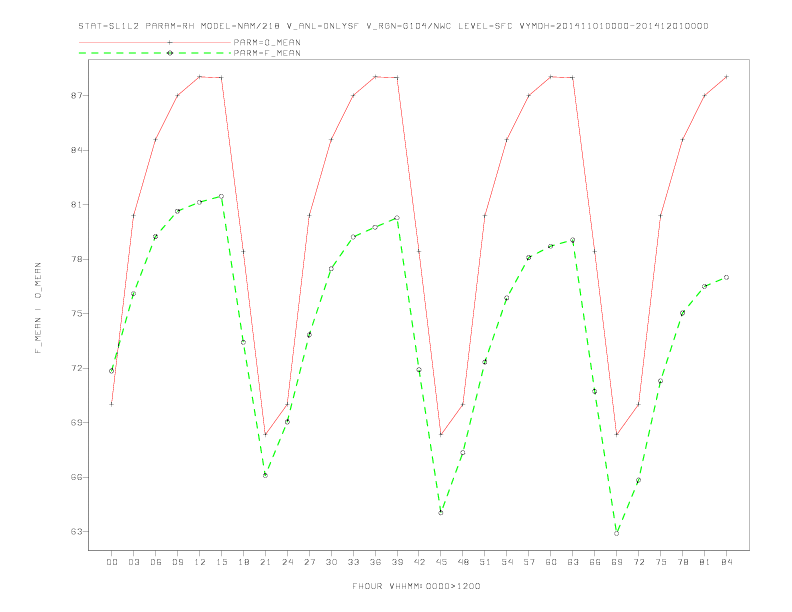This screenshot has width=792, height=612.
Task: Click x-axis tick label 39
Action: point(397,562)
